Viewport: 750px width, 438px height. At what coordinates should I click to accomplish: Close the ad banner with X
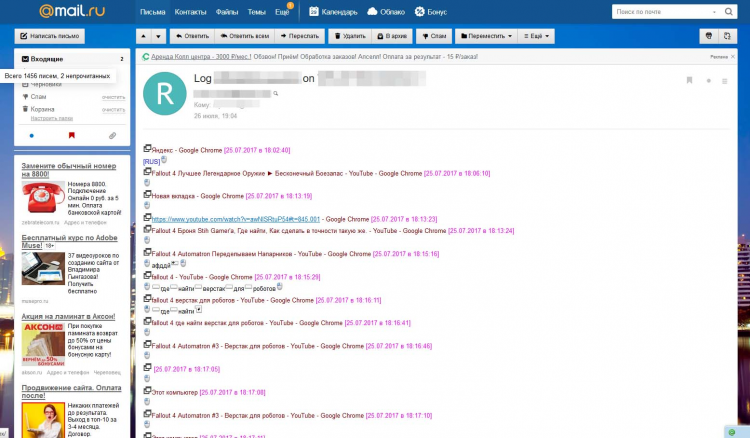pyautogui.click(x=733, y=56)
